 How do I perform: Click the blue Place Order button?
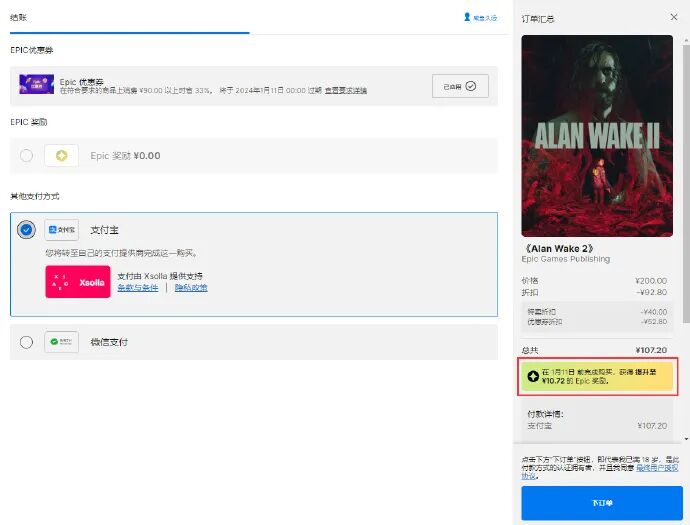tap(602, 503)
